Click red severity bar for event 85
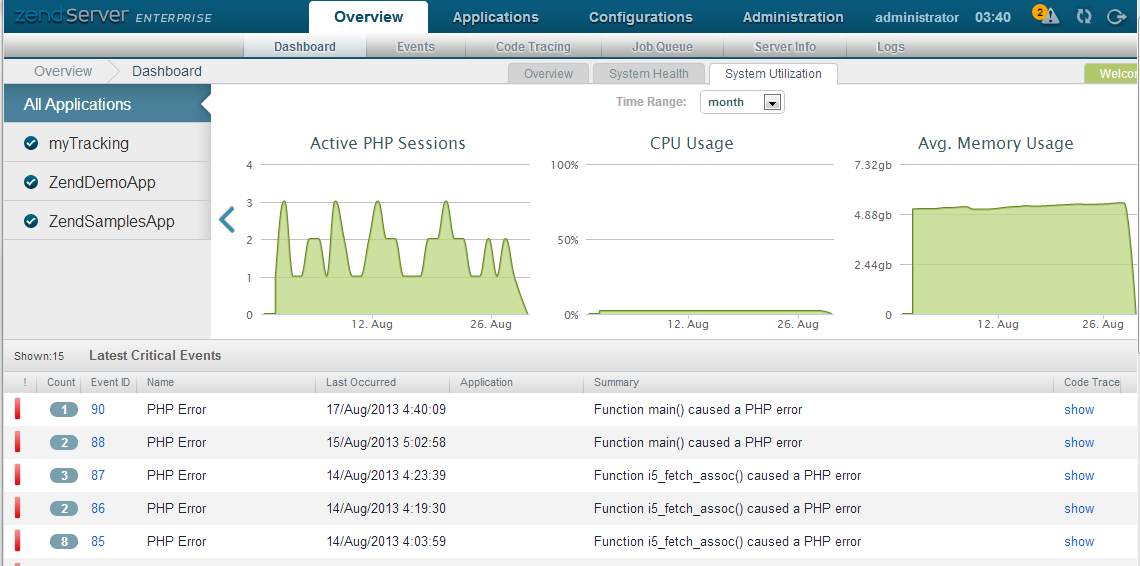Screen dimensions: 1140x566 [x=17, y=541]
